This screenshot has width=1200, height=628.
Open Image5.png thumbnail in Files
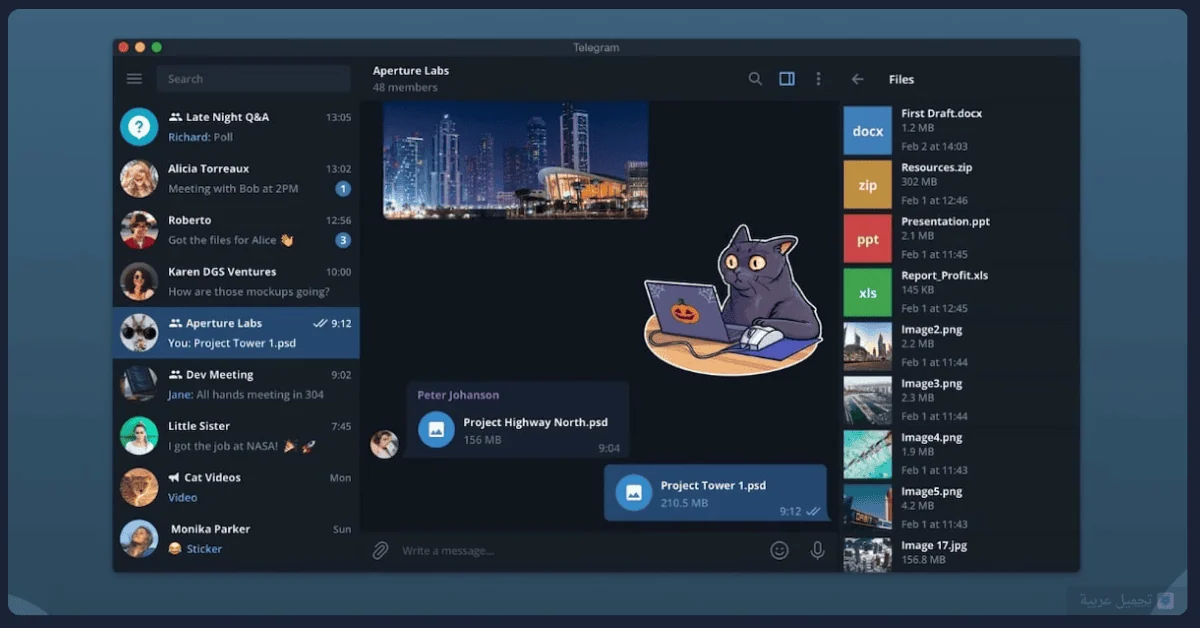867,509
